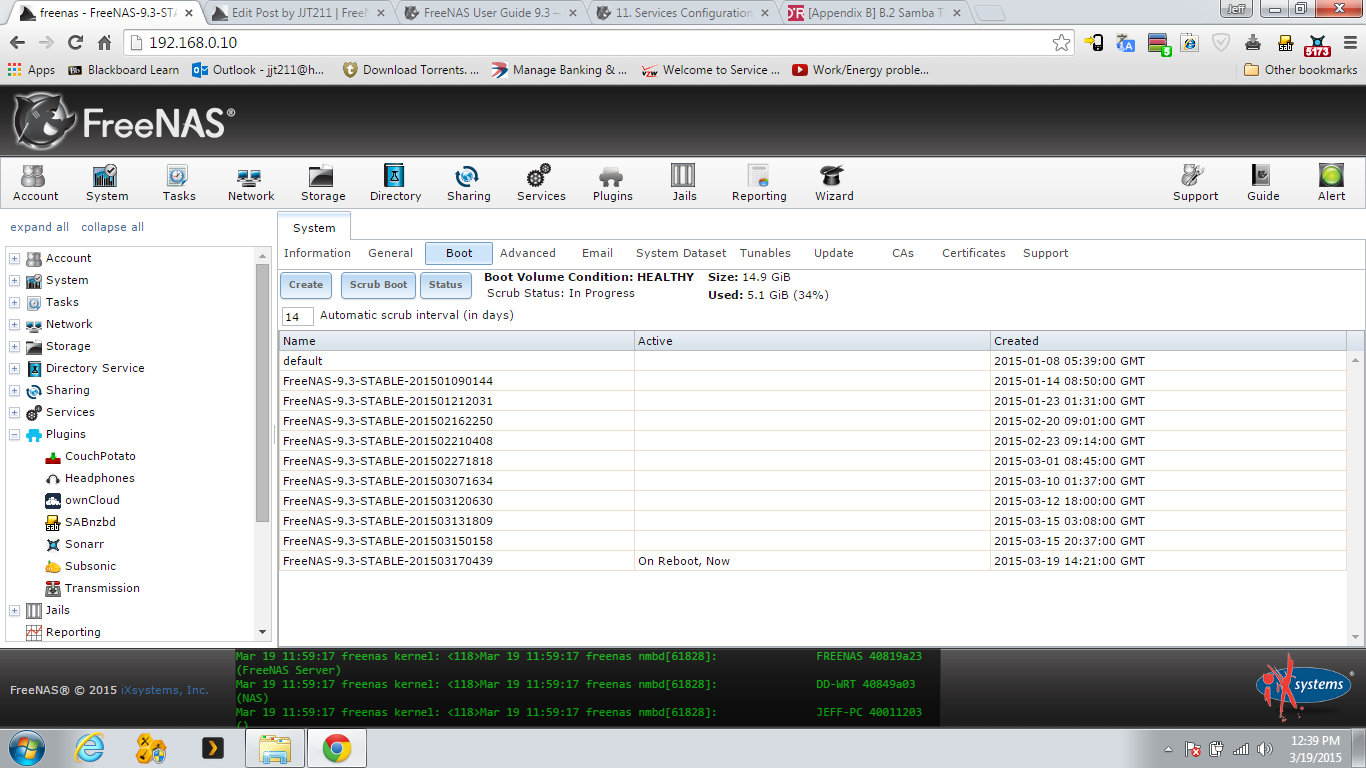Click the Scrub Boot button

pyautogui.click(x=378, y=285)
